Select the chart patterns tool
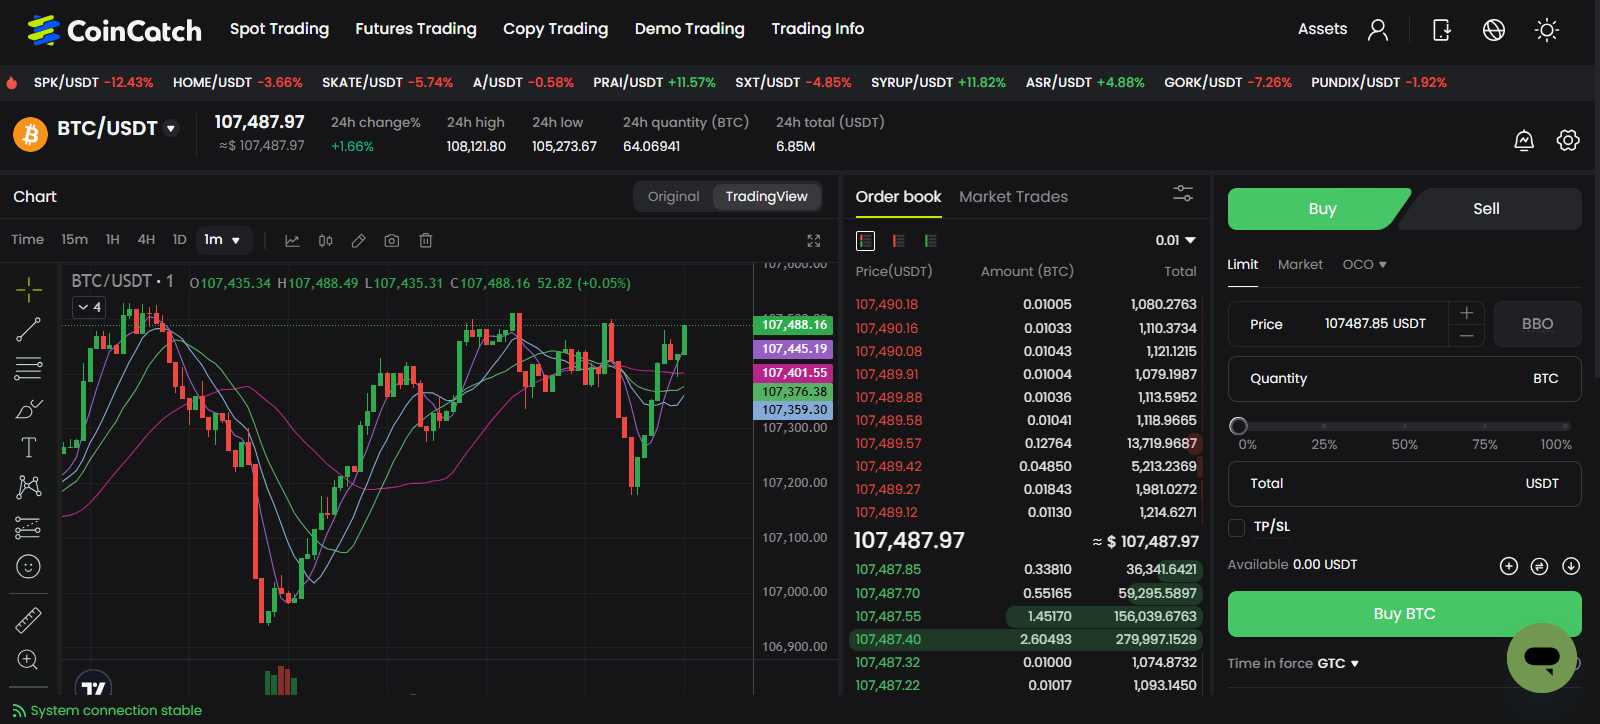 (29, 487)
